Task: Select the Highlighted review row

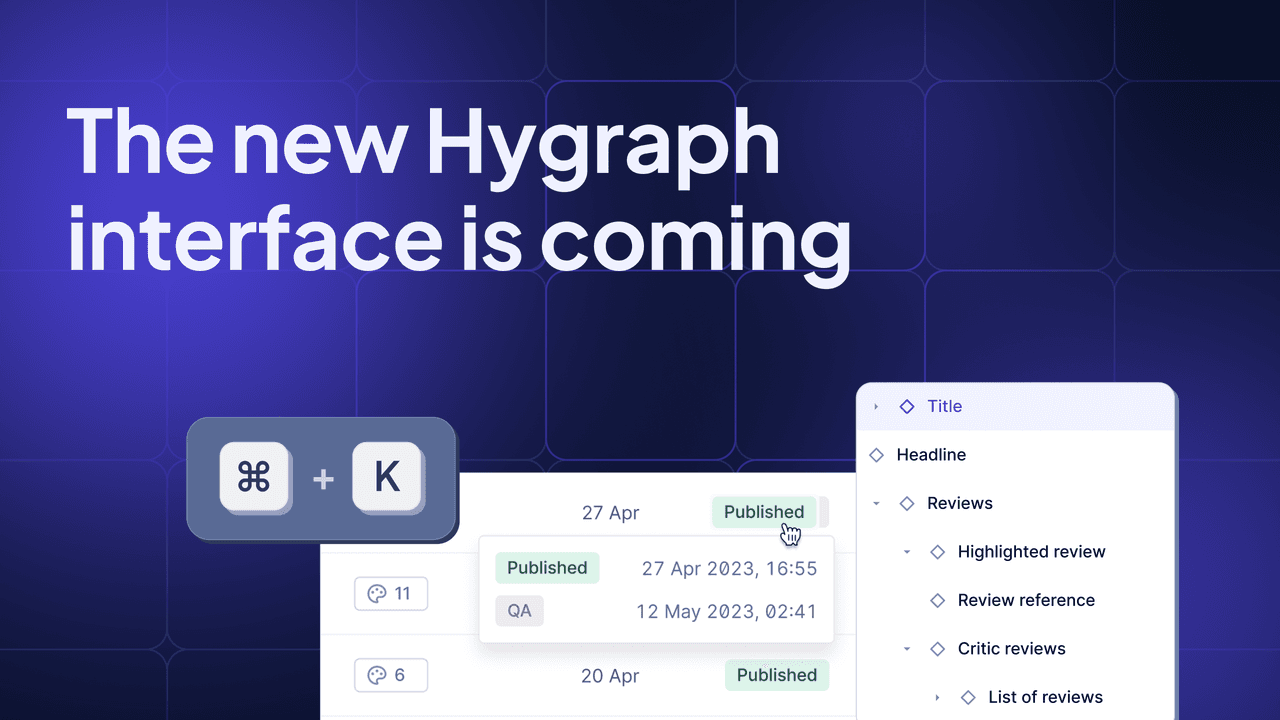Action: tap(1015, 552)
